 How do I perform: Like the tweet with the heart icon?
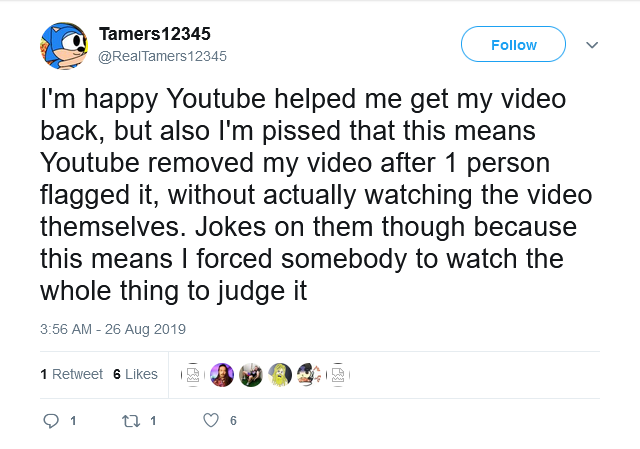tap(210, 421)
